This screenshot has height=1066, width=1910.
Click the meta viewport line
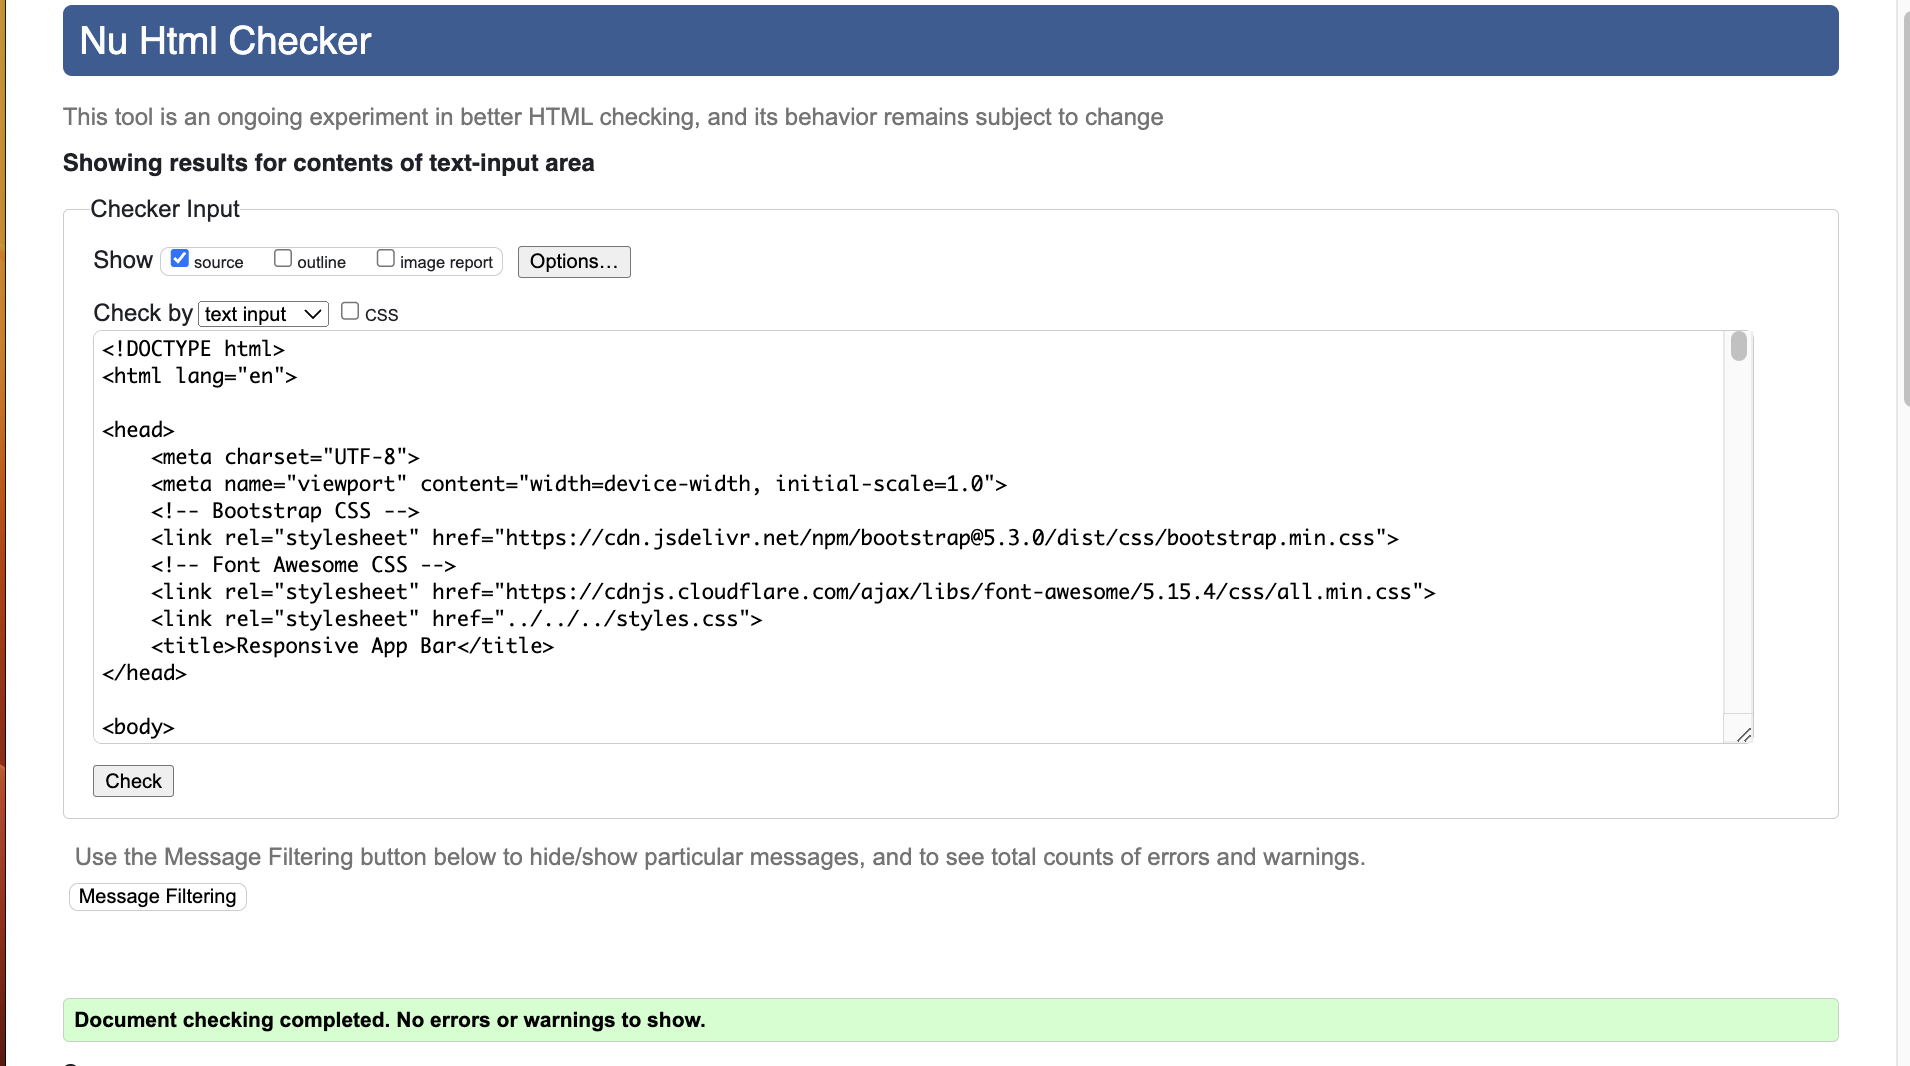click(x=579, y=484)
